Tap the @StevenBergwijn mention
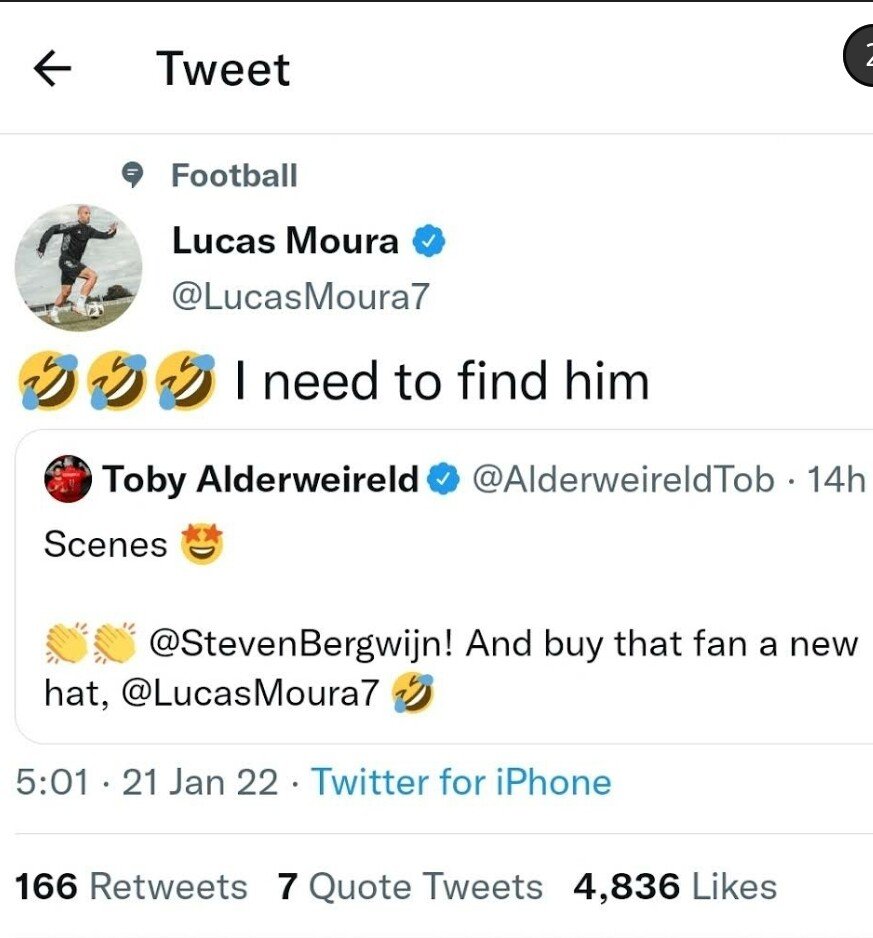The width and height of the screenshot is (873, 938). (301, 643)
